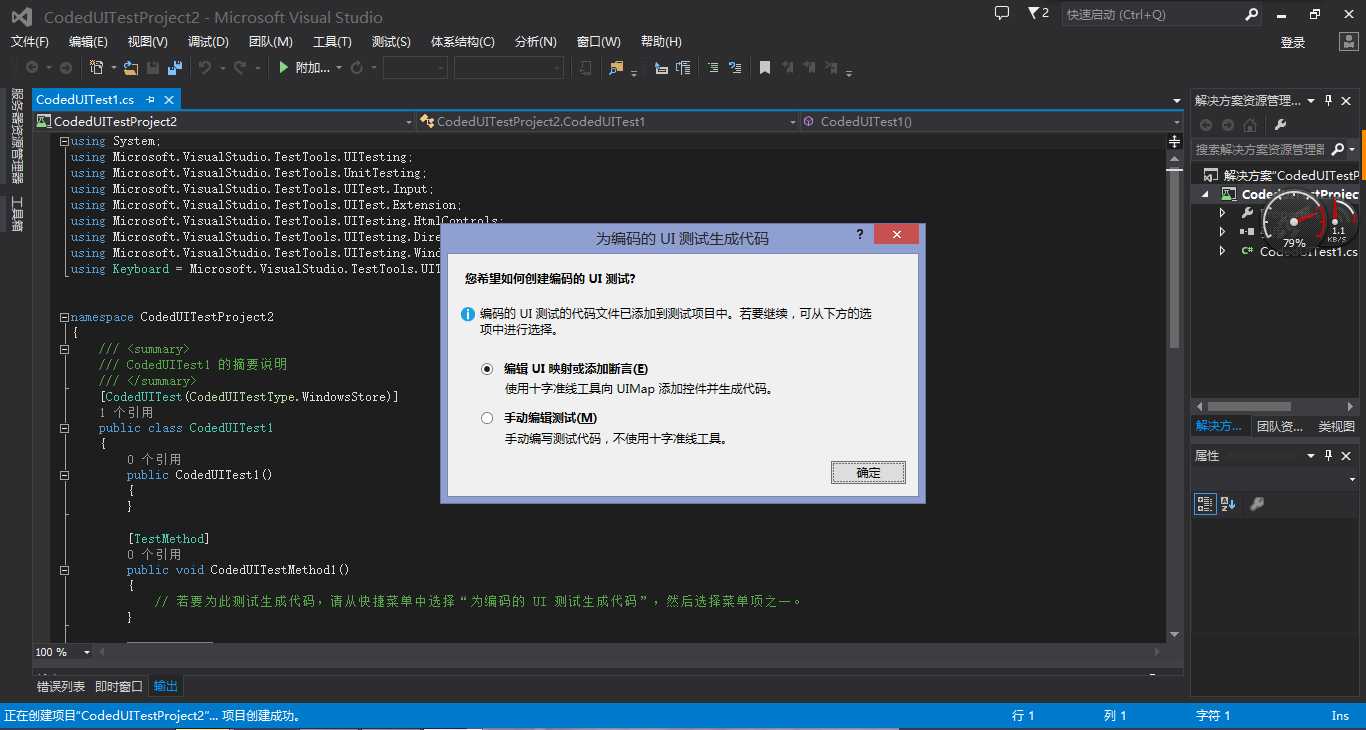Toggle the bookmark icon in toolbar
The height and width of the screenshot is (730, 1366).
(764, 67)
